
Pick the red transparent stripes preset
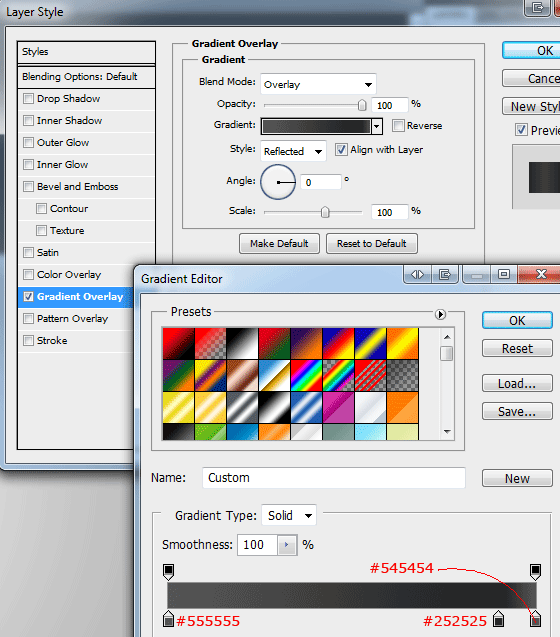[370, 375]
